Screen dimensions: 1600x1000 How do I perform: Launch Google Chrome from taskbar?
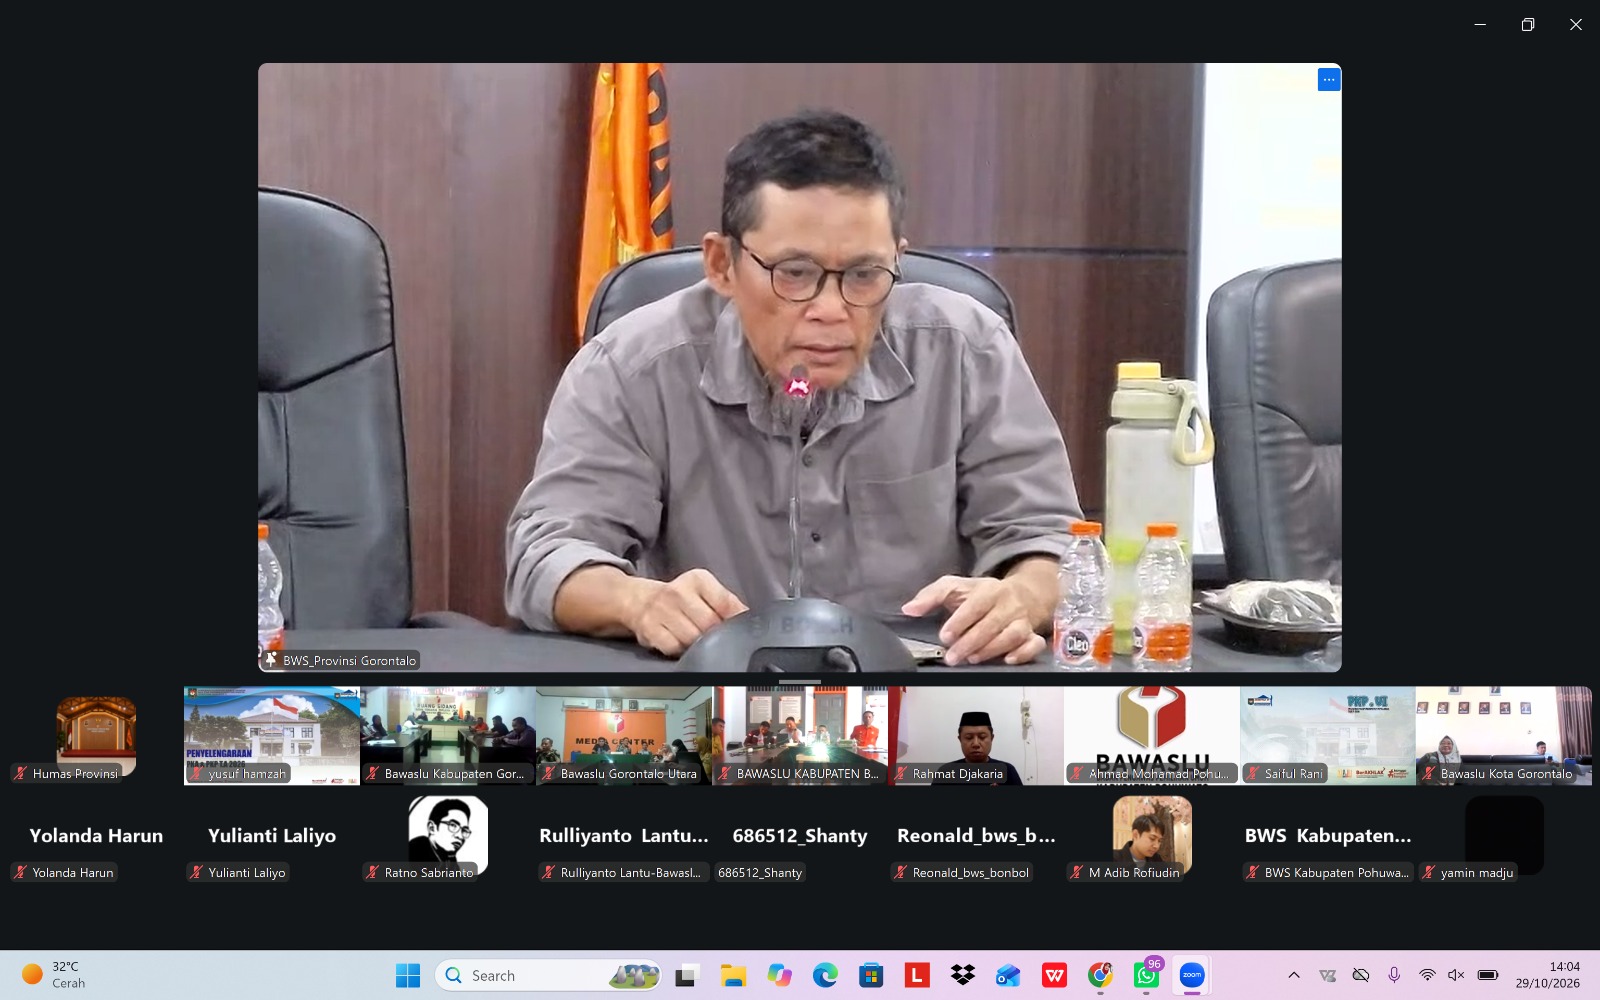(x=1100, y=975)
